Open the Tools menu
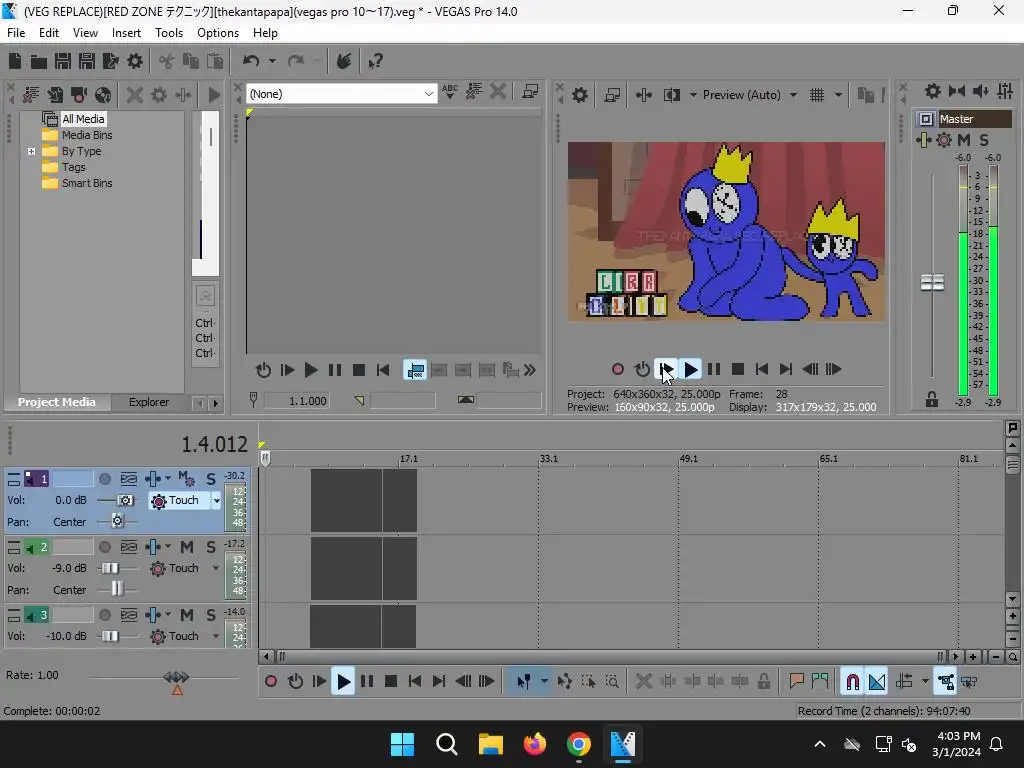 [x=168, y=33]
